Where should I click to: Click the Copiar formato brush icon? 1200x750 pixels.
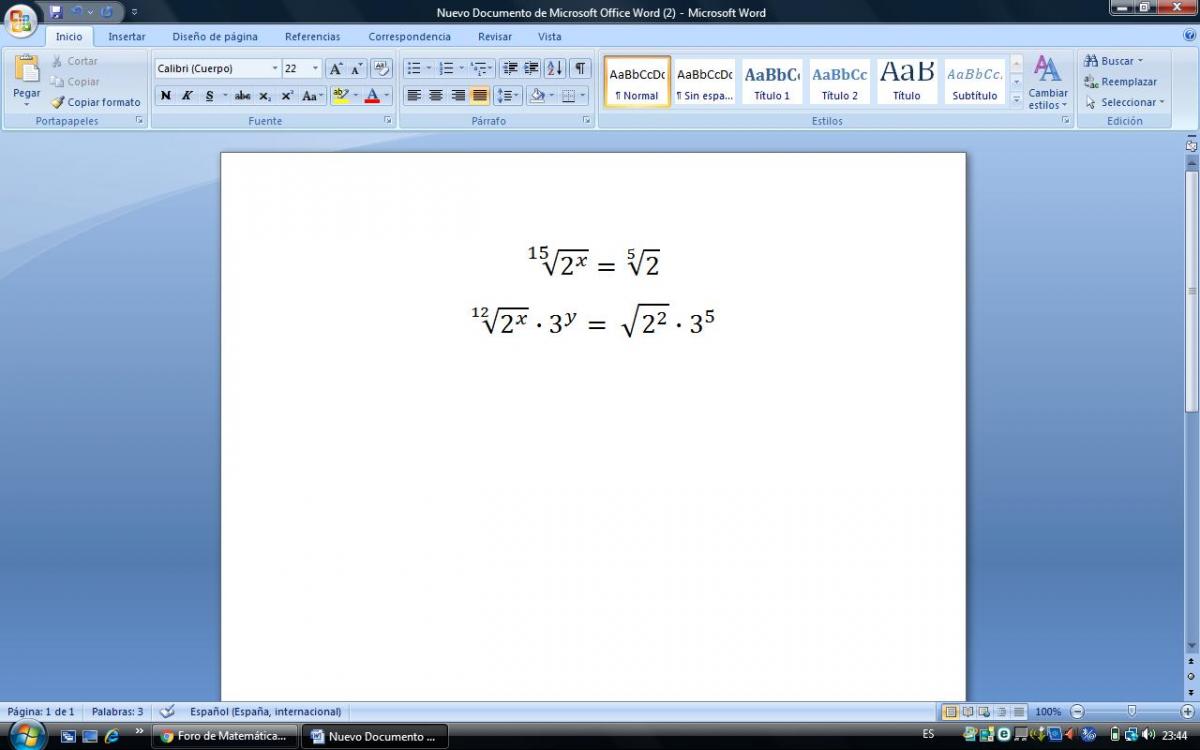point(58,102)
